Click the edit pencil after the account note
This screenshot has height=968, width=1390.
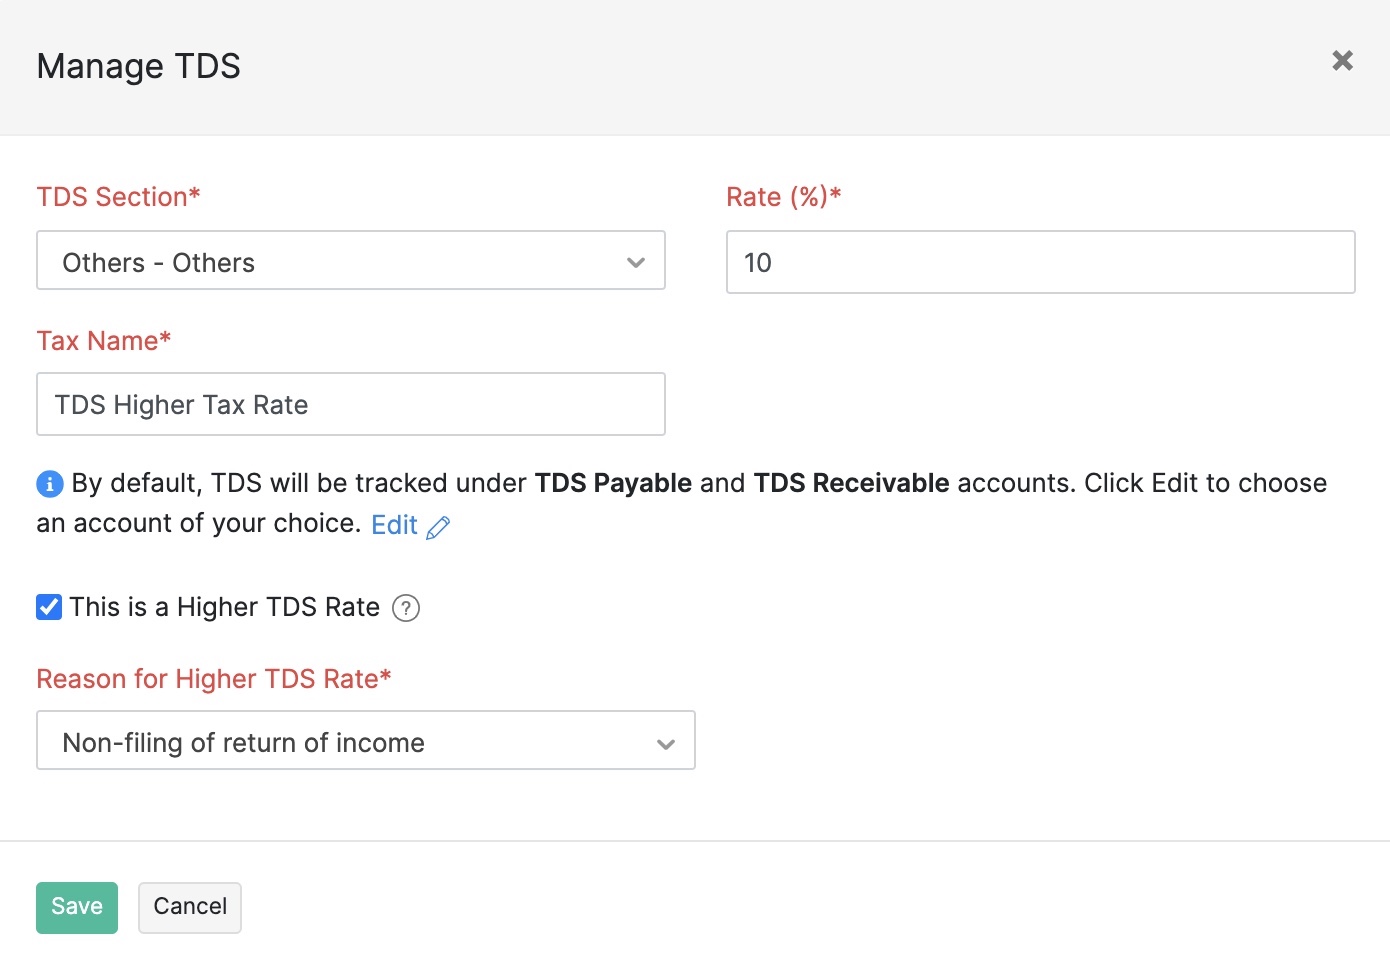click(440, 527)
